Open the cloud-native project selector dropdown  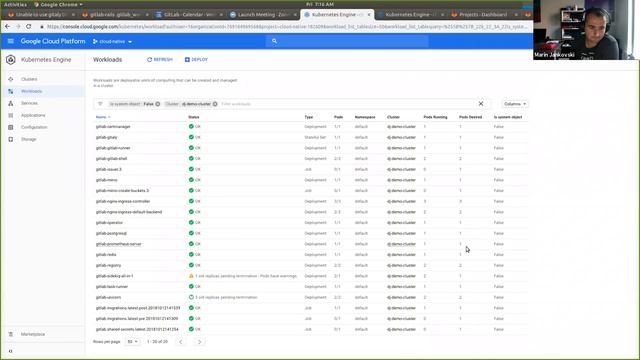[x=112, y=42]
